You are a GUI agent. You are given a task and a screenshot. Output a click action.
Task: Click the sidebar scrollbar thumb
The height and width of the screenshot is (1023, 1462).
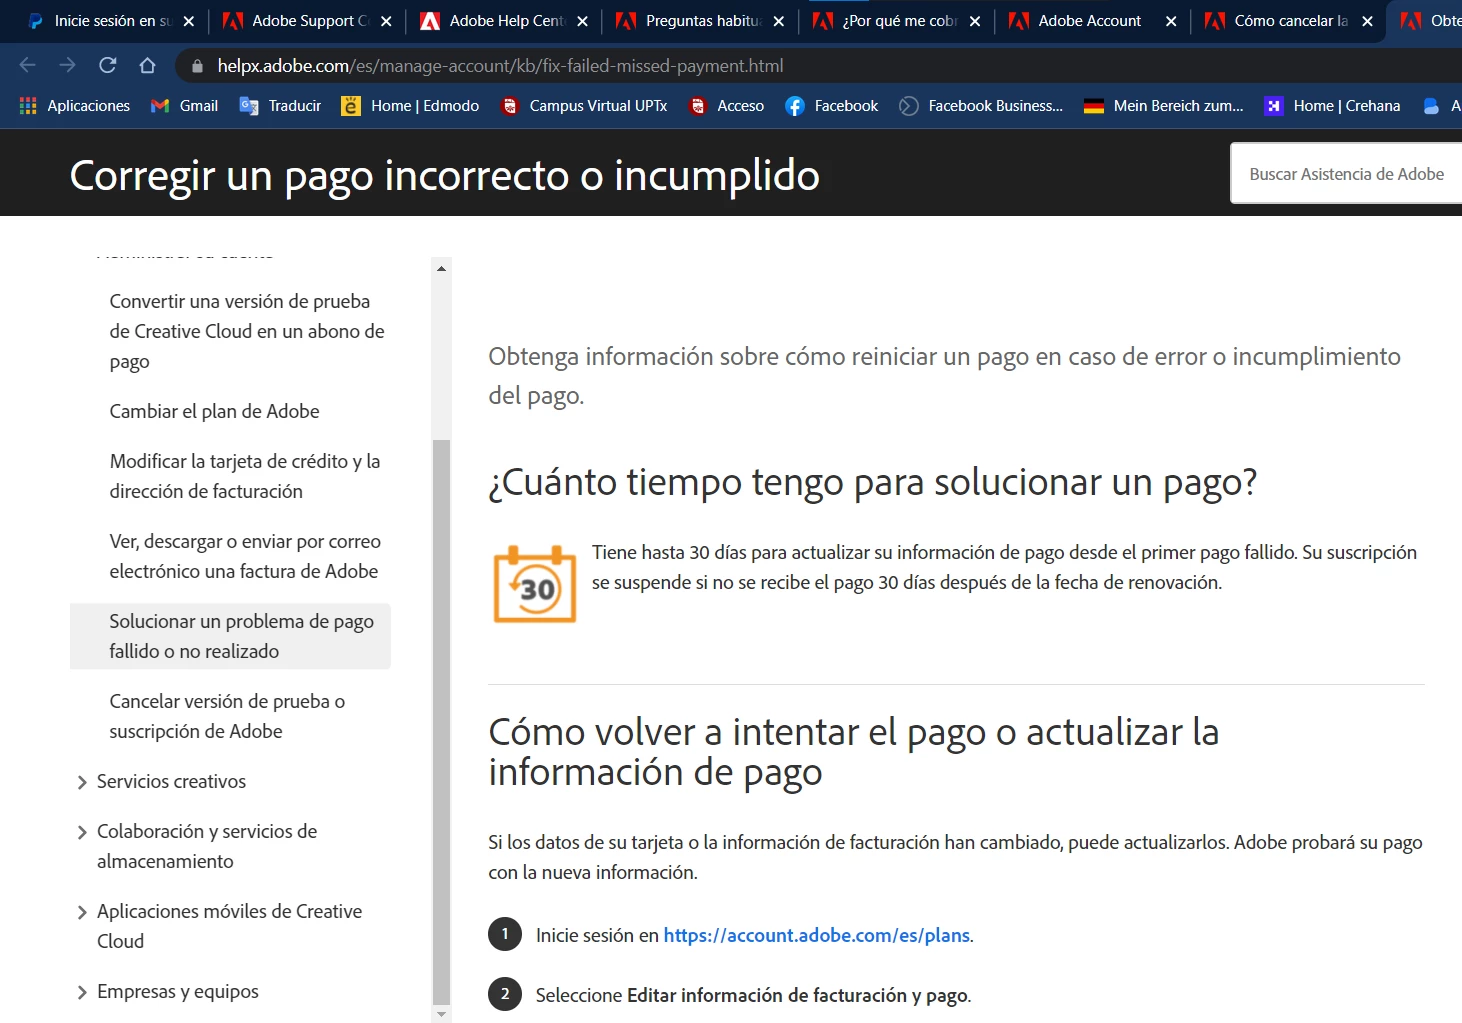(x=441, y=722)
